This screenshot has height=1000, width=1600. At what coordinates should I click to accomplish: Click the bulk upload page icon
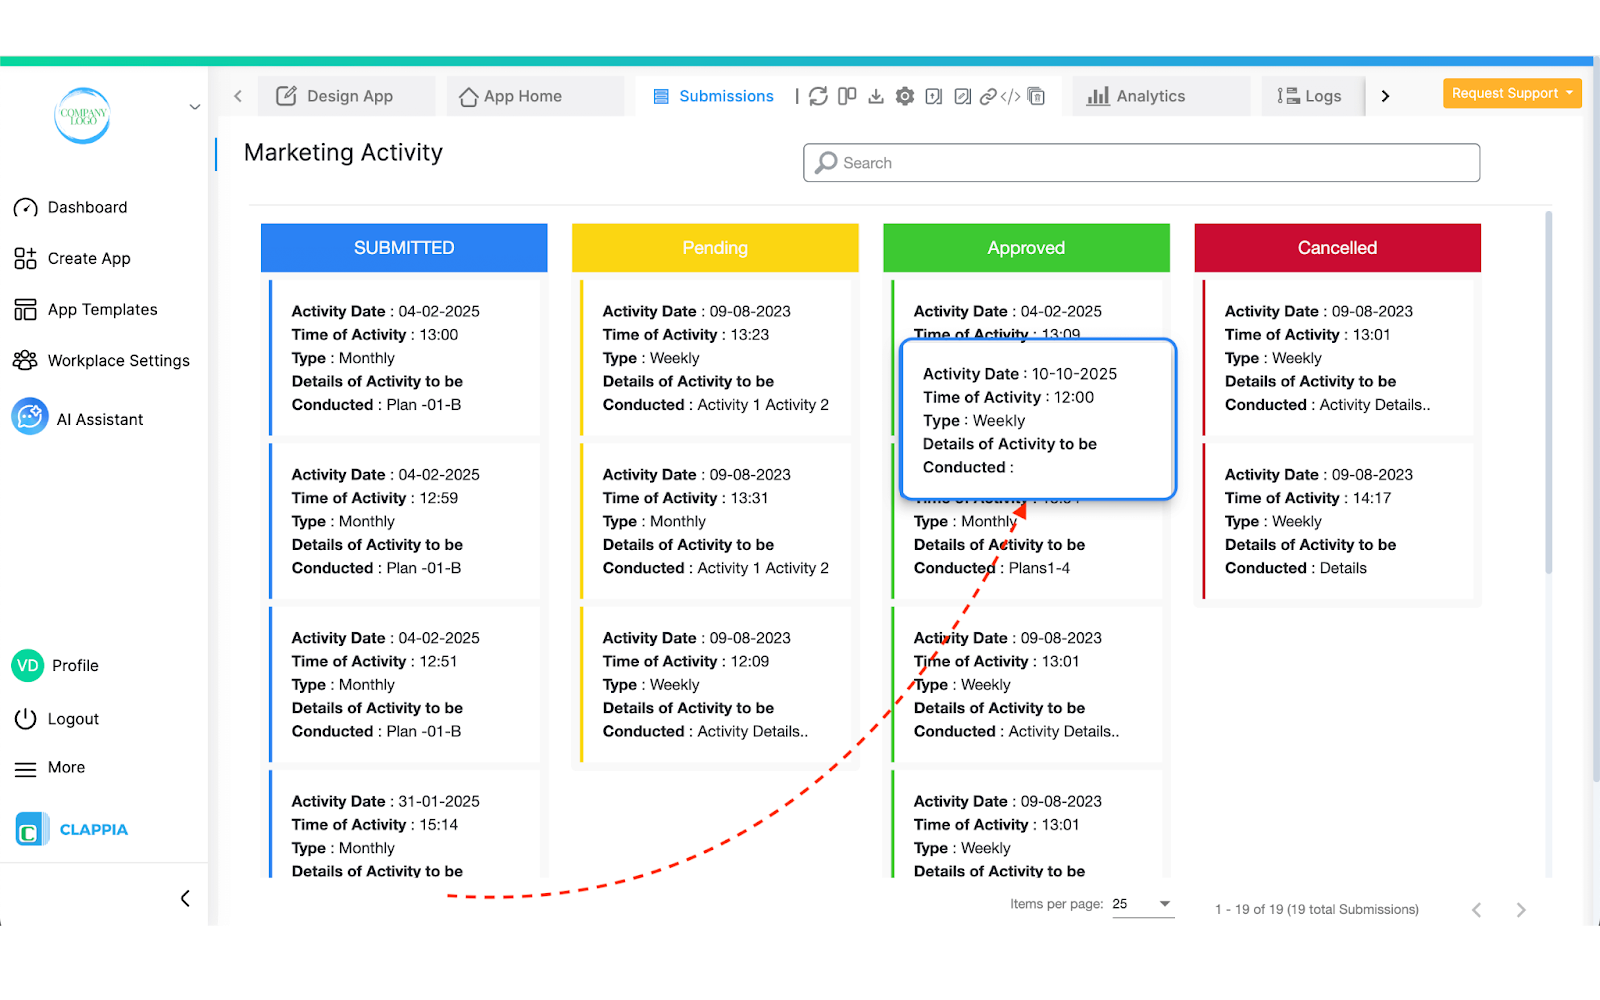(x=933, y=96)
